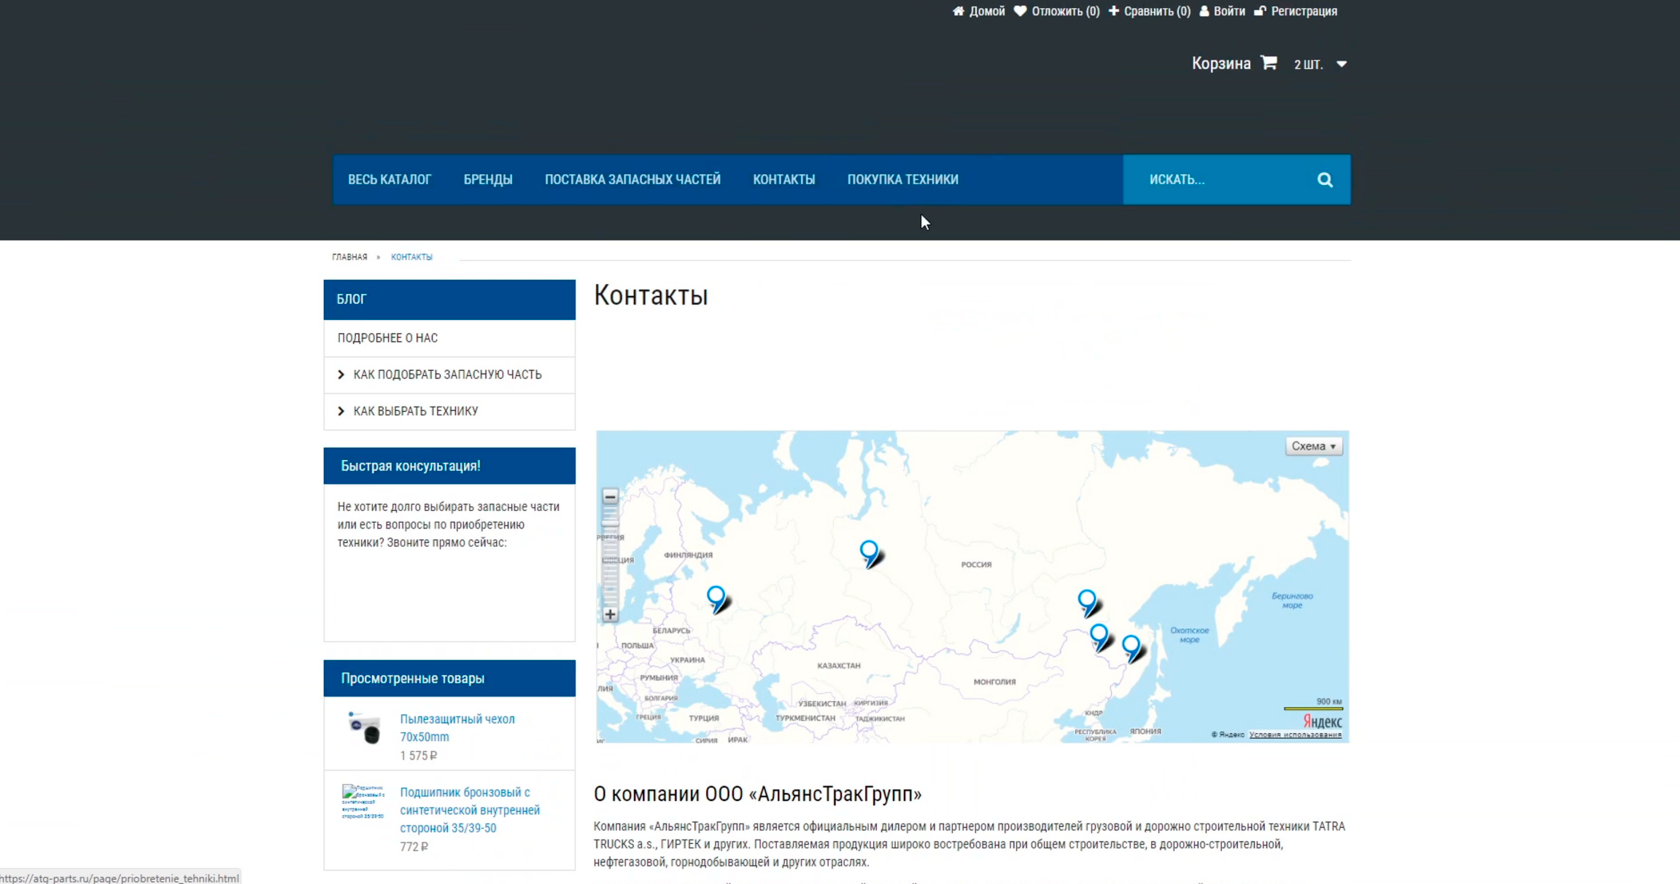Go to the Домой home link
The width and height of the screenshot is (1680, 884).
979,11
